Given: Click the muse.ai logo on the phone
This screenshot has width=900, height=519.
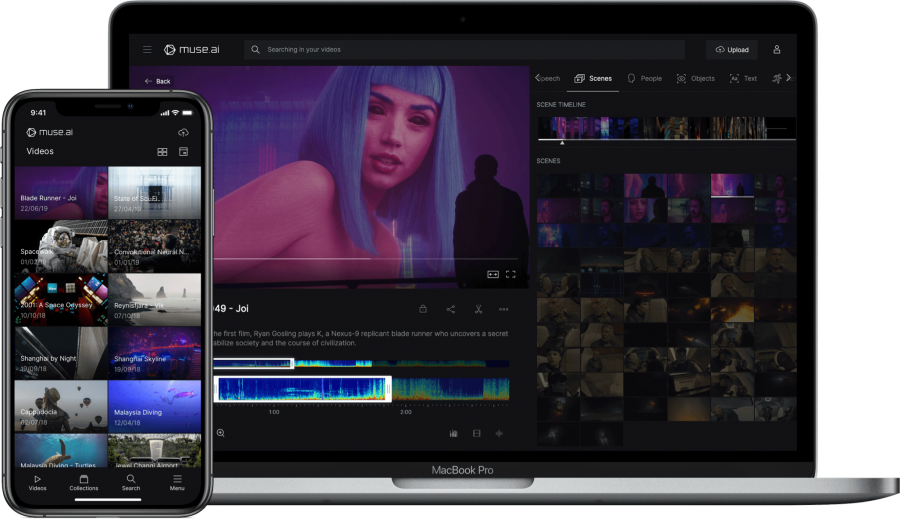Looking at the screenshot, I should click(50, 132).
